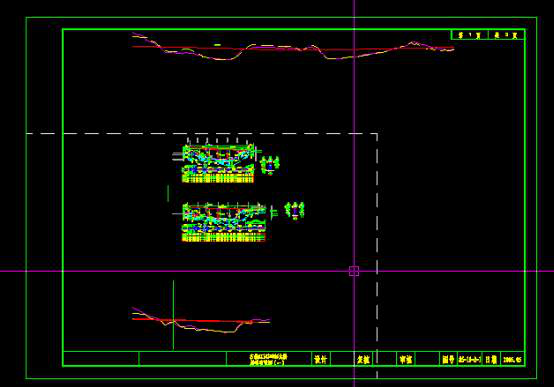Click the empty leftmost title block cell

101,359
